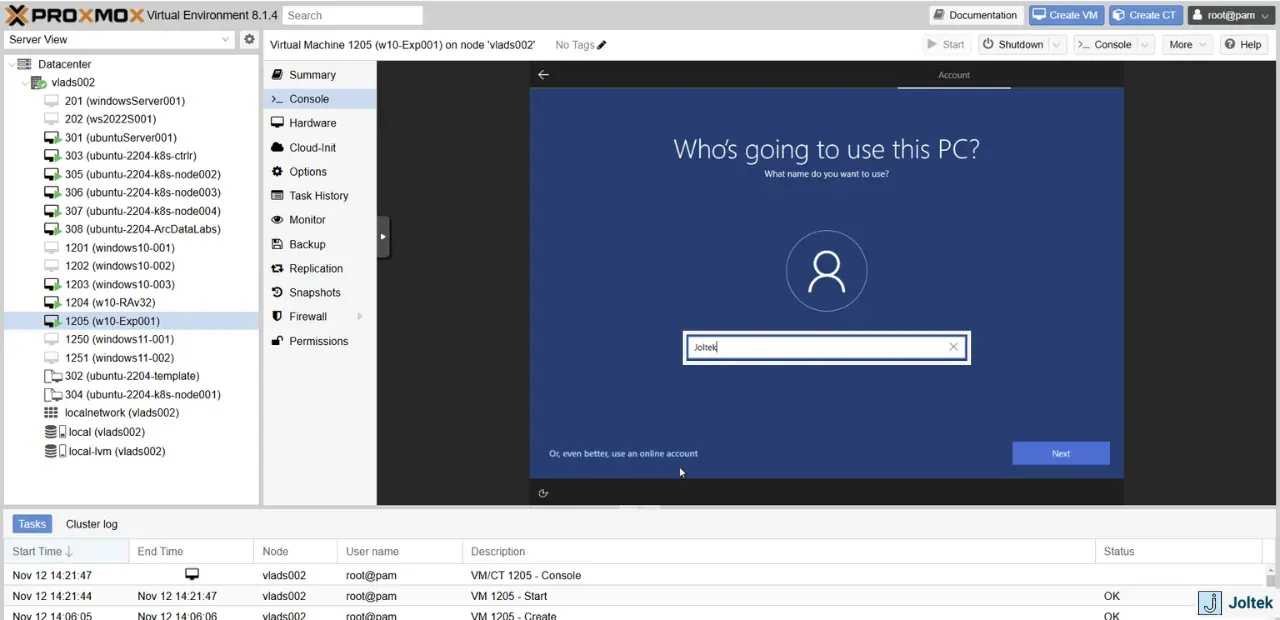This screenshot has width=1280, height=620.
Task: Click the Windows setup back arrow
Action: pos(543,75)
